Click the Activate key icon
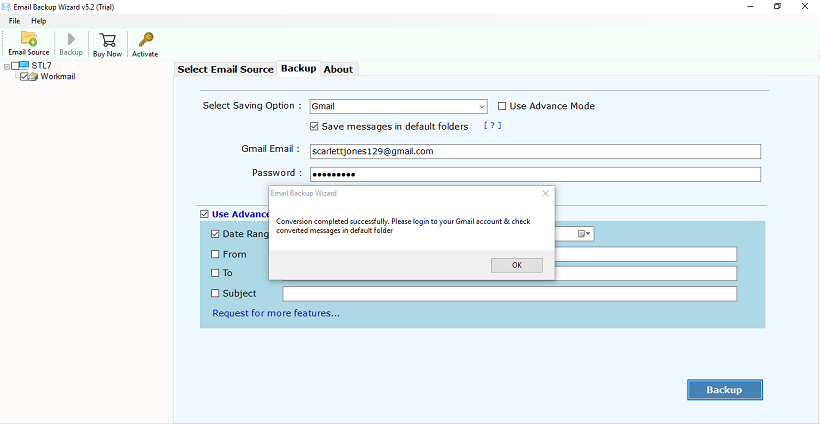This screenshot has width=820, height=424. (145, 40)
